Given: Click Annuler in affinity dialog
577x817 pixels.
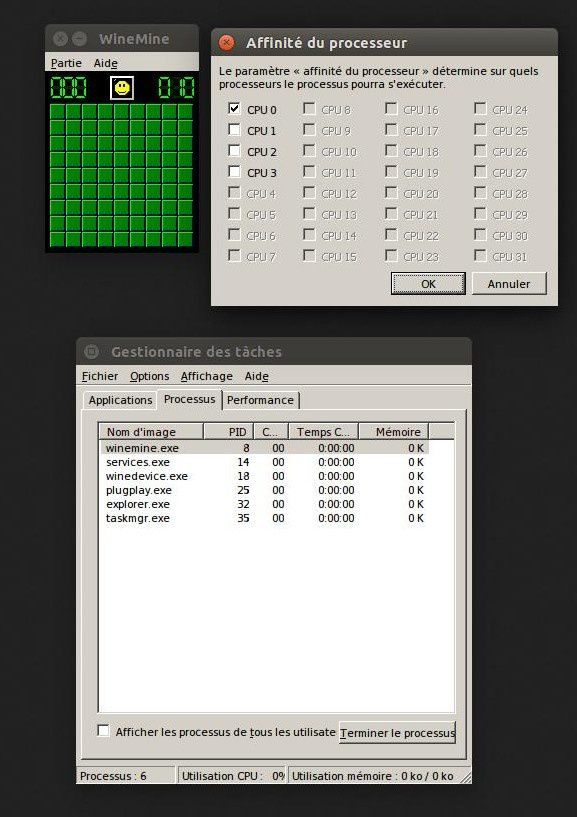Looking at the screenshot, I should (x=509, y=284).
